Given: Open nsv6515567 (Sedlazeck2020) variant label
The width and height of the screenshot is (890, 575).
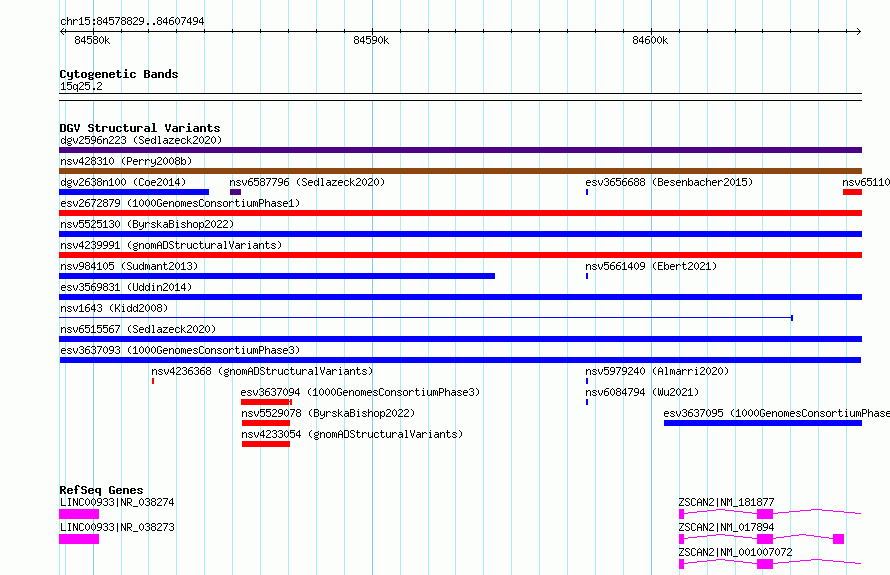Looking at the screenshot, I should point(138,329).
